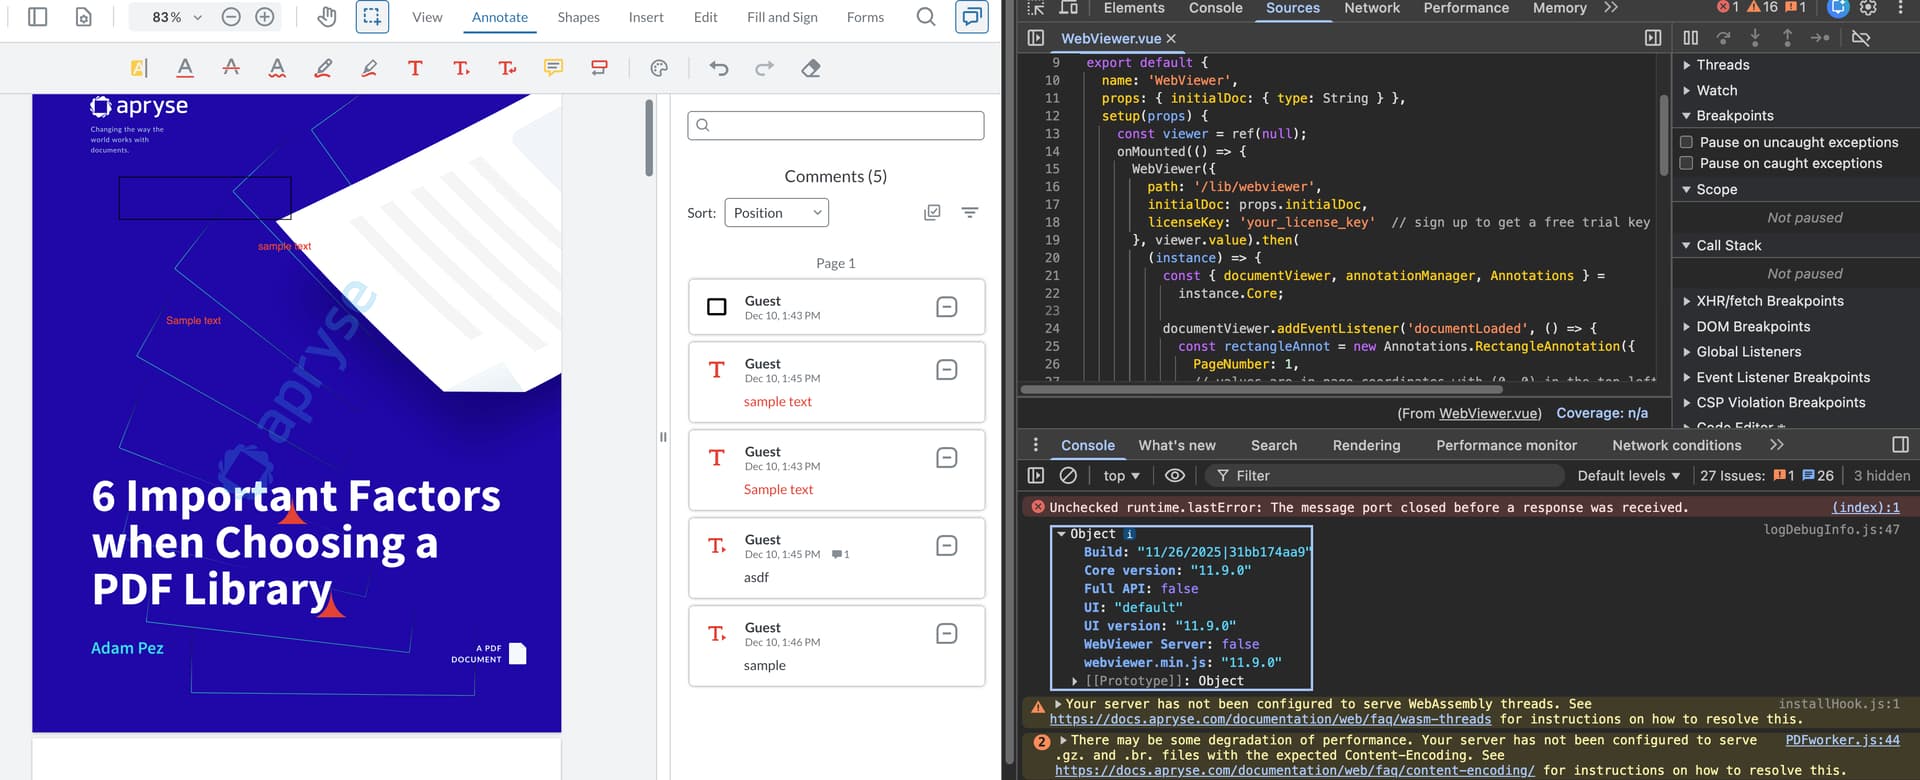The height and width of the screenshot is (780, 1920).
Task: Open the style palette icon
Action: coord(659,68)
